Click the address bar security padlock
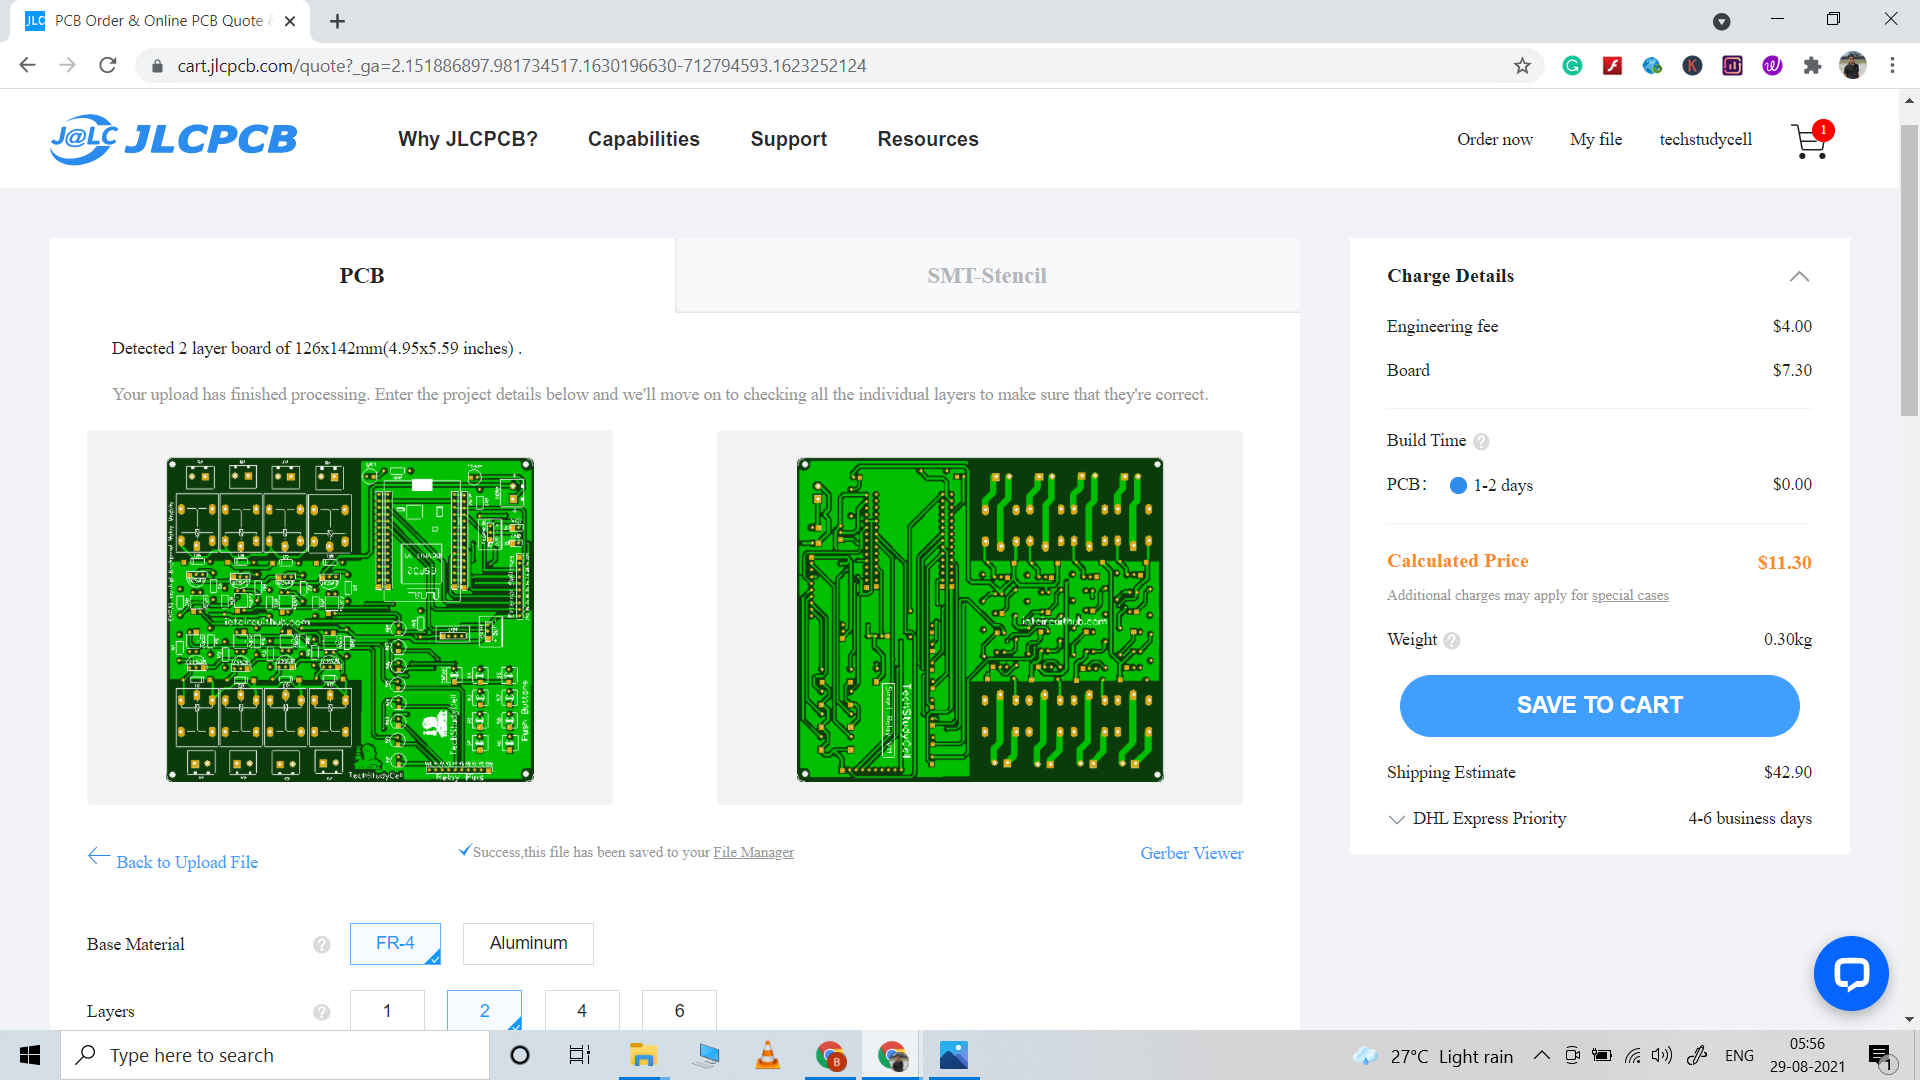1920x1080 pixels. click(x=156, y=66)
